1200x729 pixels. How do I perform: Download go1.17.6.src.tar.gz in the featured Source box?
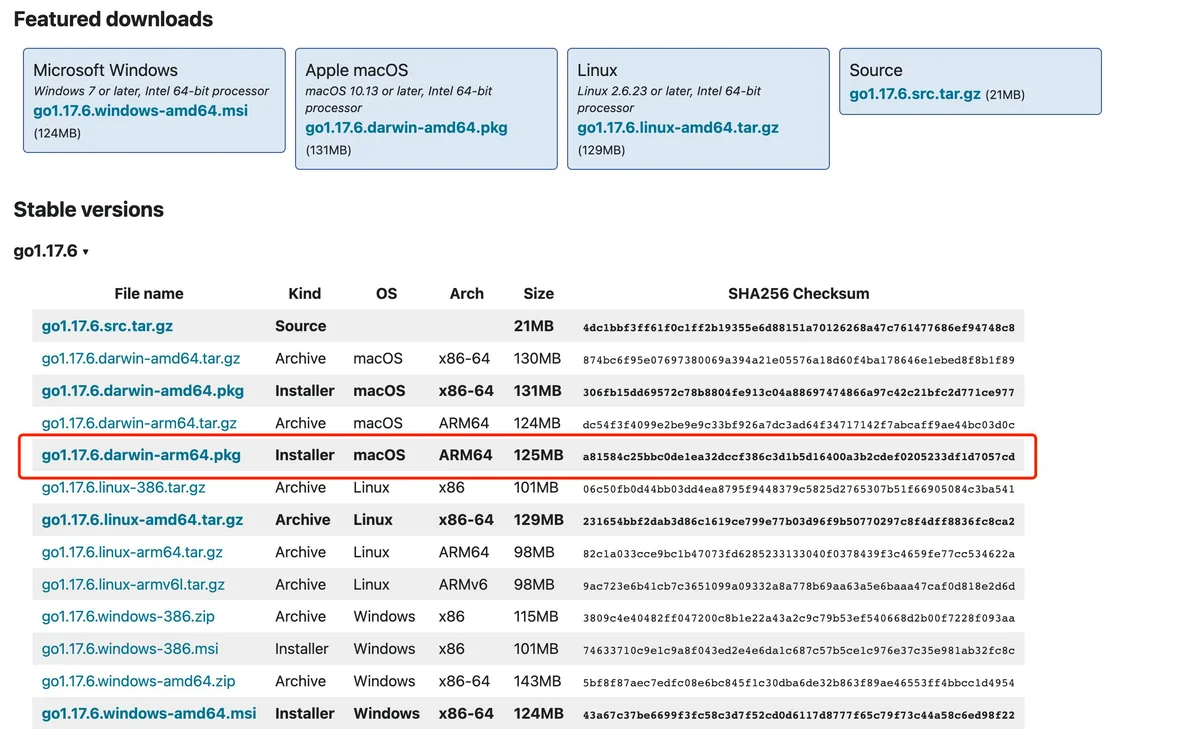[915, 94]
